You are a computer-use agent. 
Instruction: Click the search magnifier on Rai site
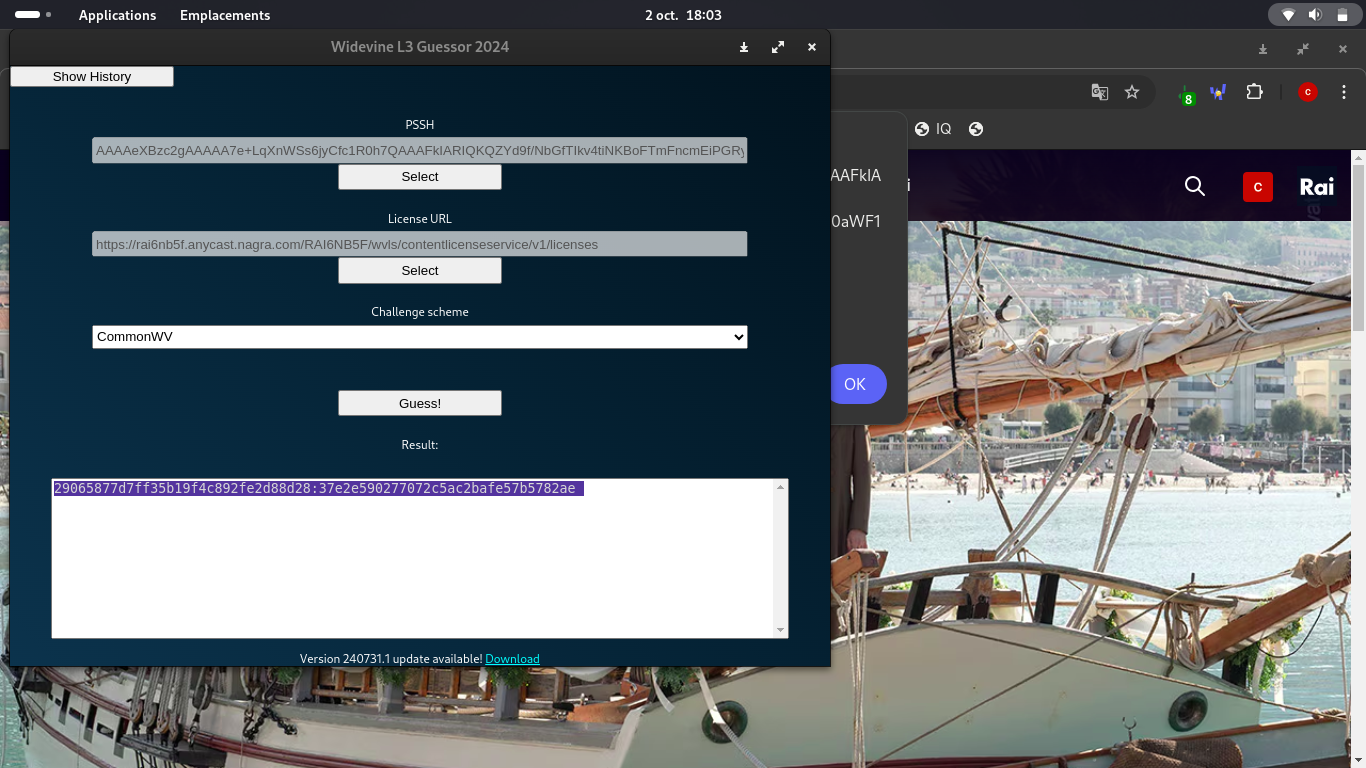1194,186
